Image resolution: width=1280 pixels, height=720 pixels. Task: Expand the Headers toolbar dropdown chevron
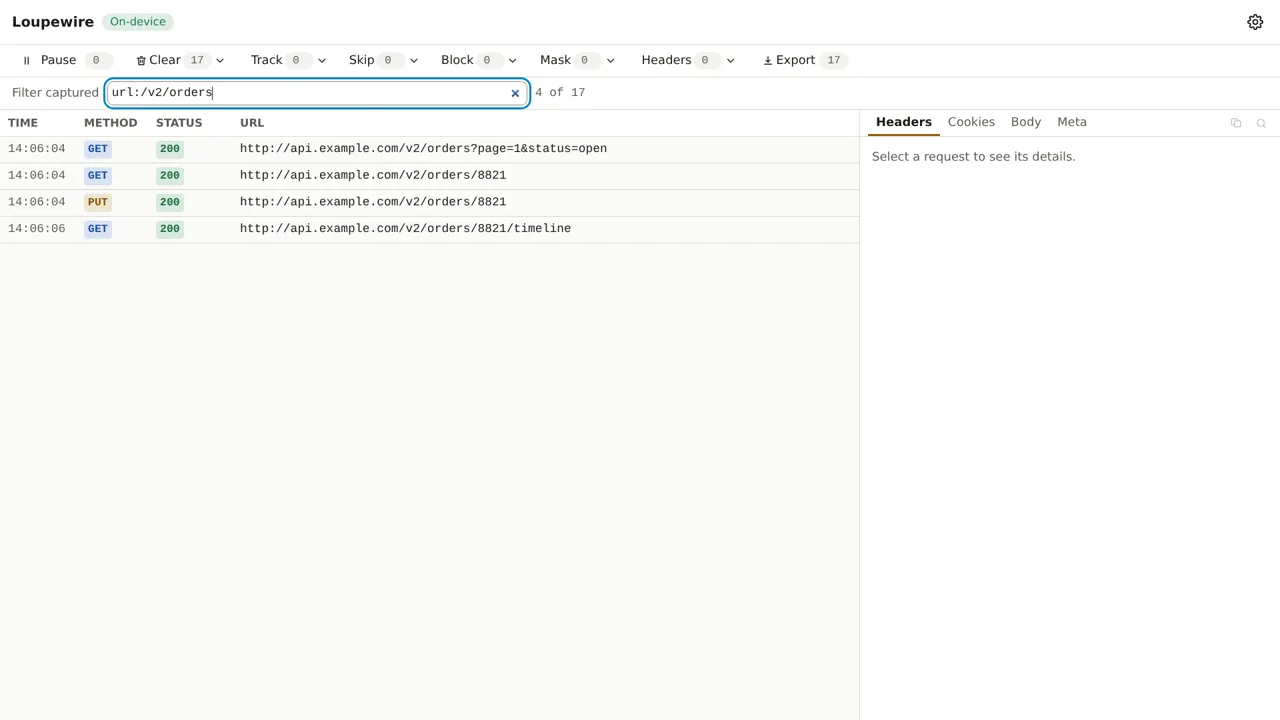point(730,60)
